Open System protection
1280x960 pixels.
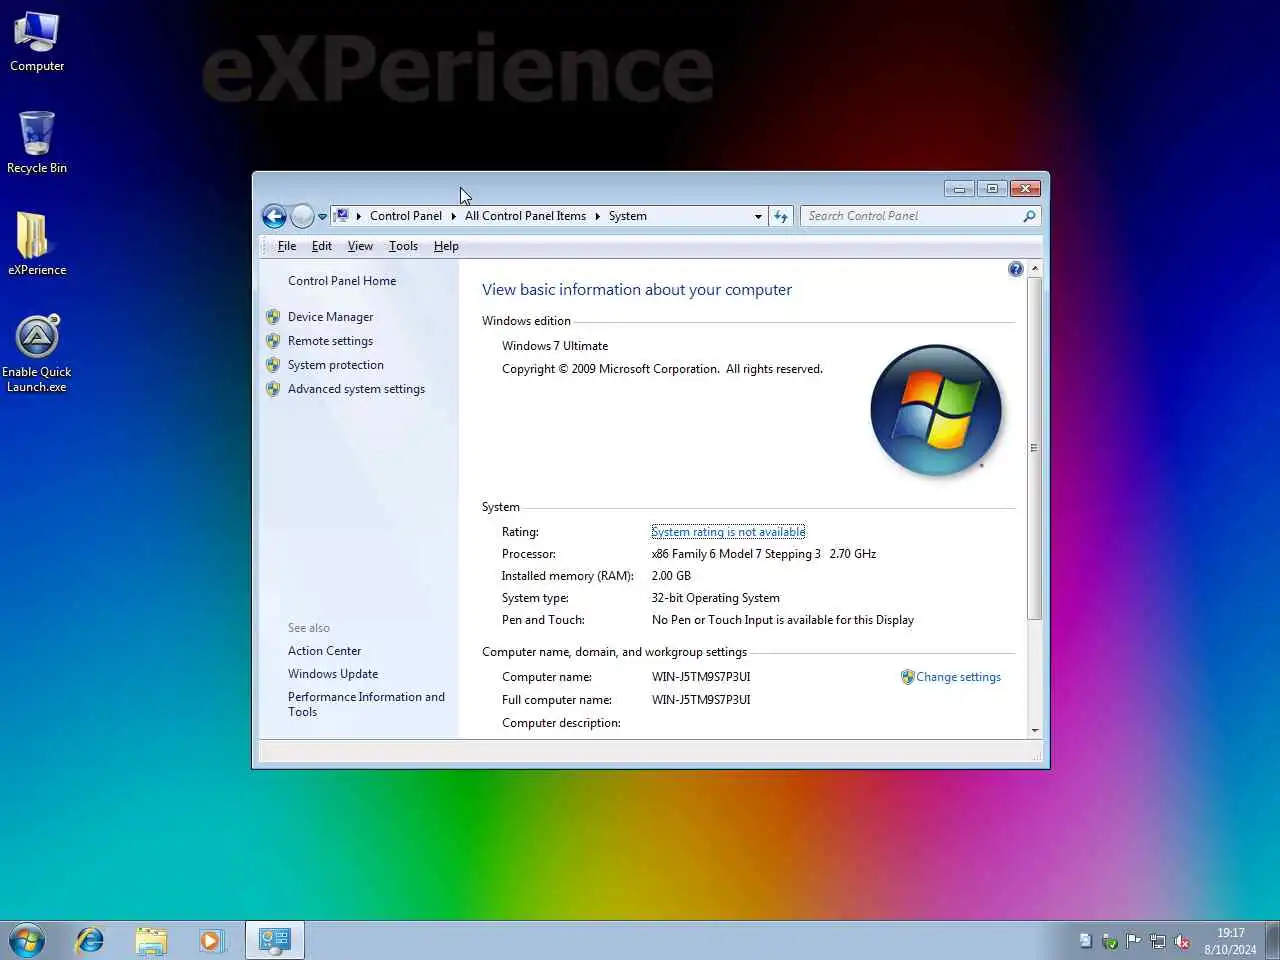[x=336, y=365]
